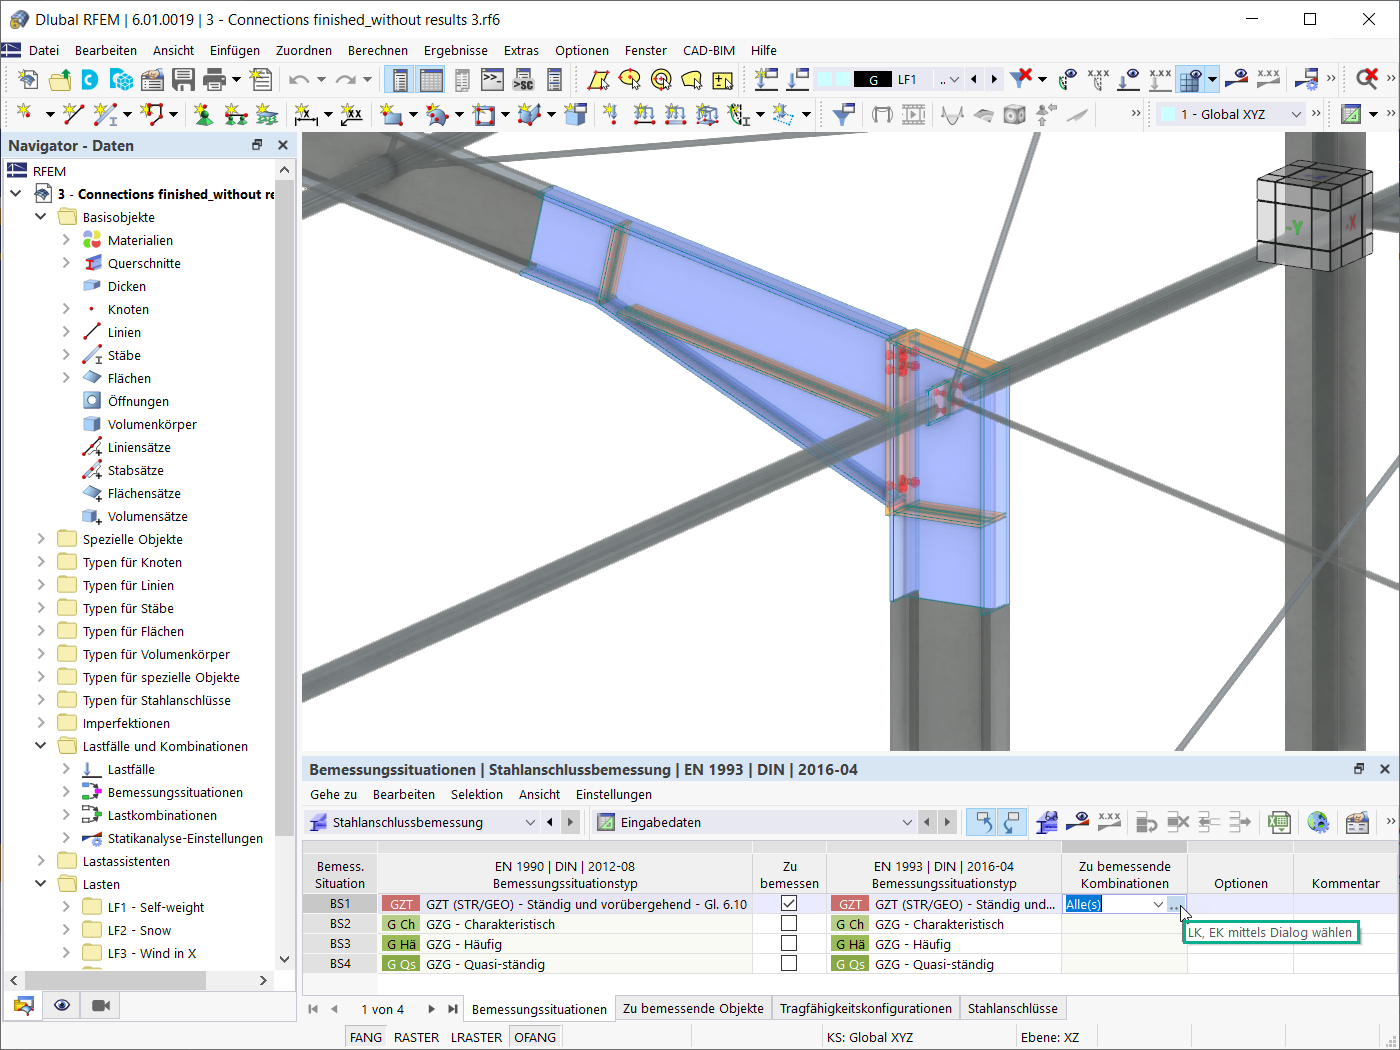Click the ellipsis dialog button beside Alle(s)
Screen dimensions: 1400x1050
coord(1175,904)
